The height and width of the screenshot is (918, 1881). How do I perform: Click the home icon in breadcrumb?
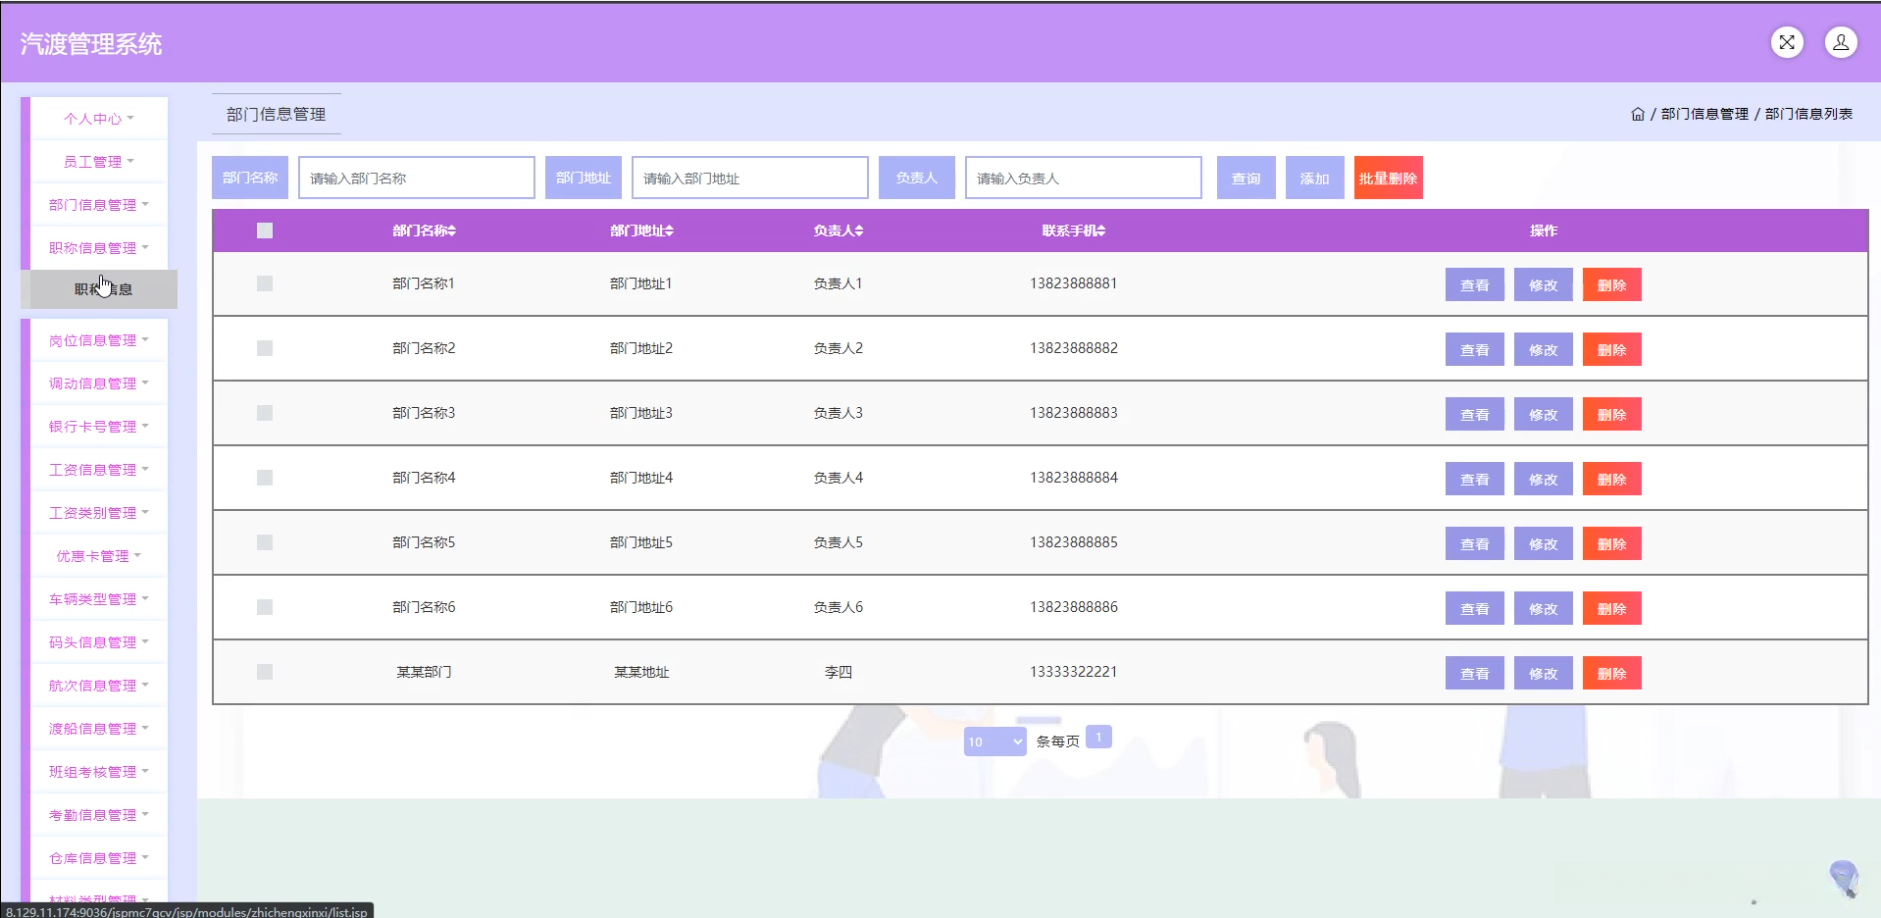pos(1638,114)
